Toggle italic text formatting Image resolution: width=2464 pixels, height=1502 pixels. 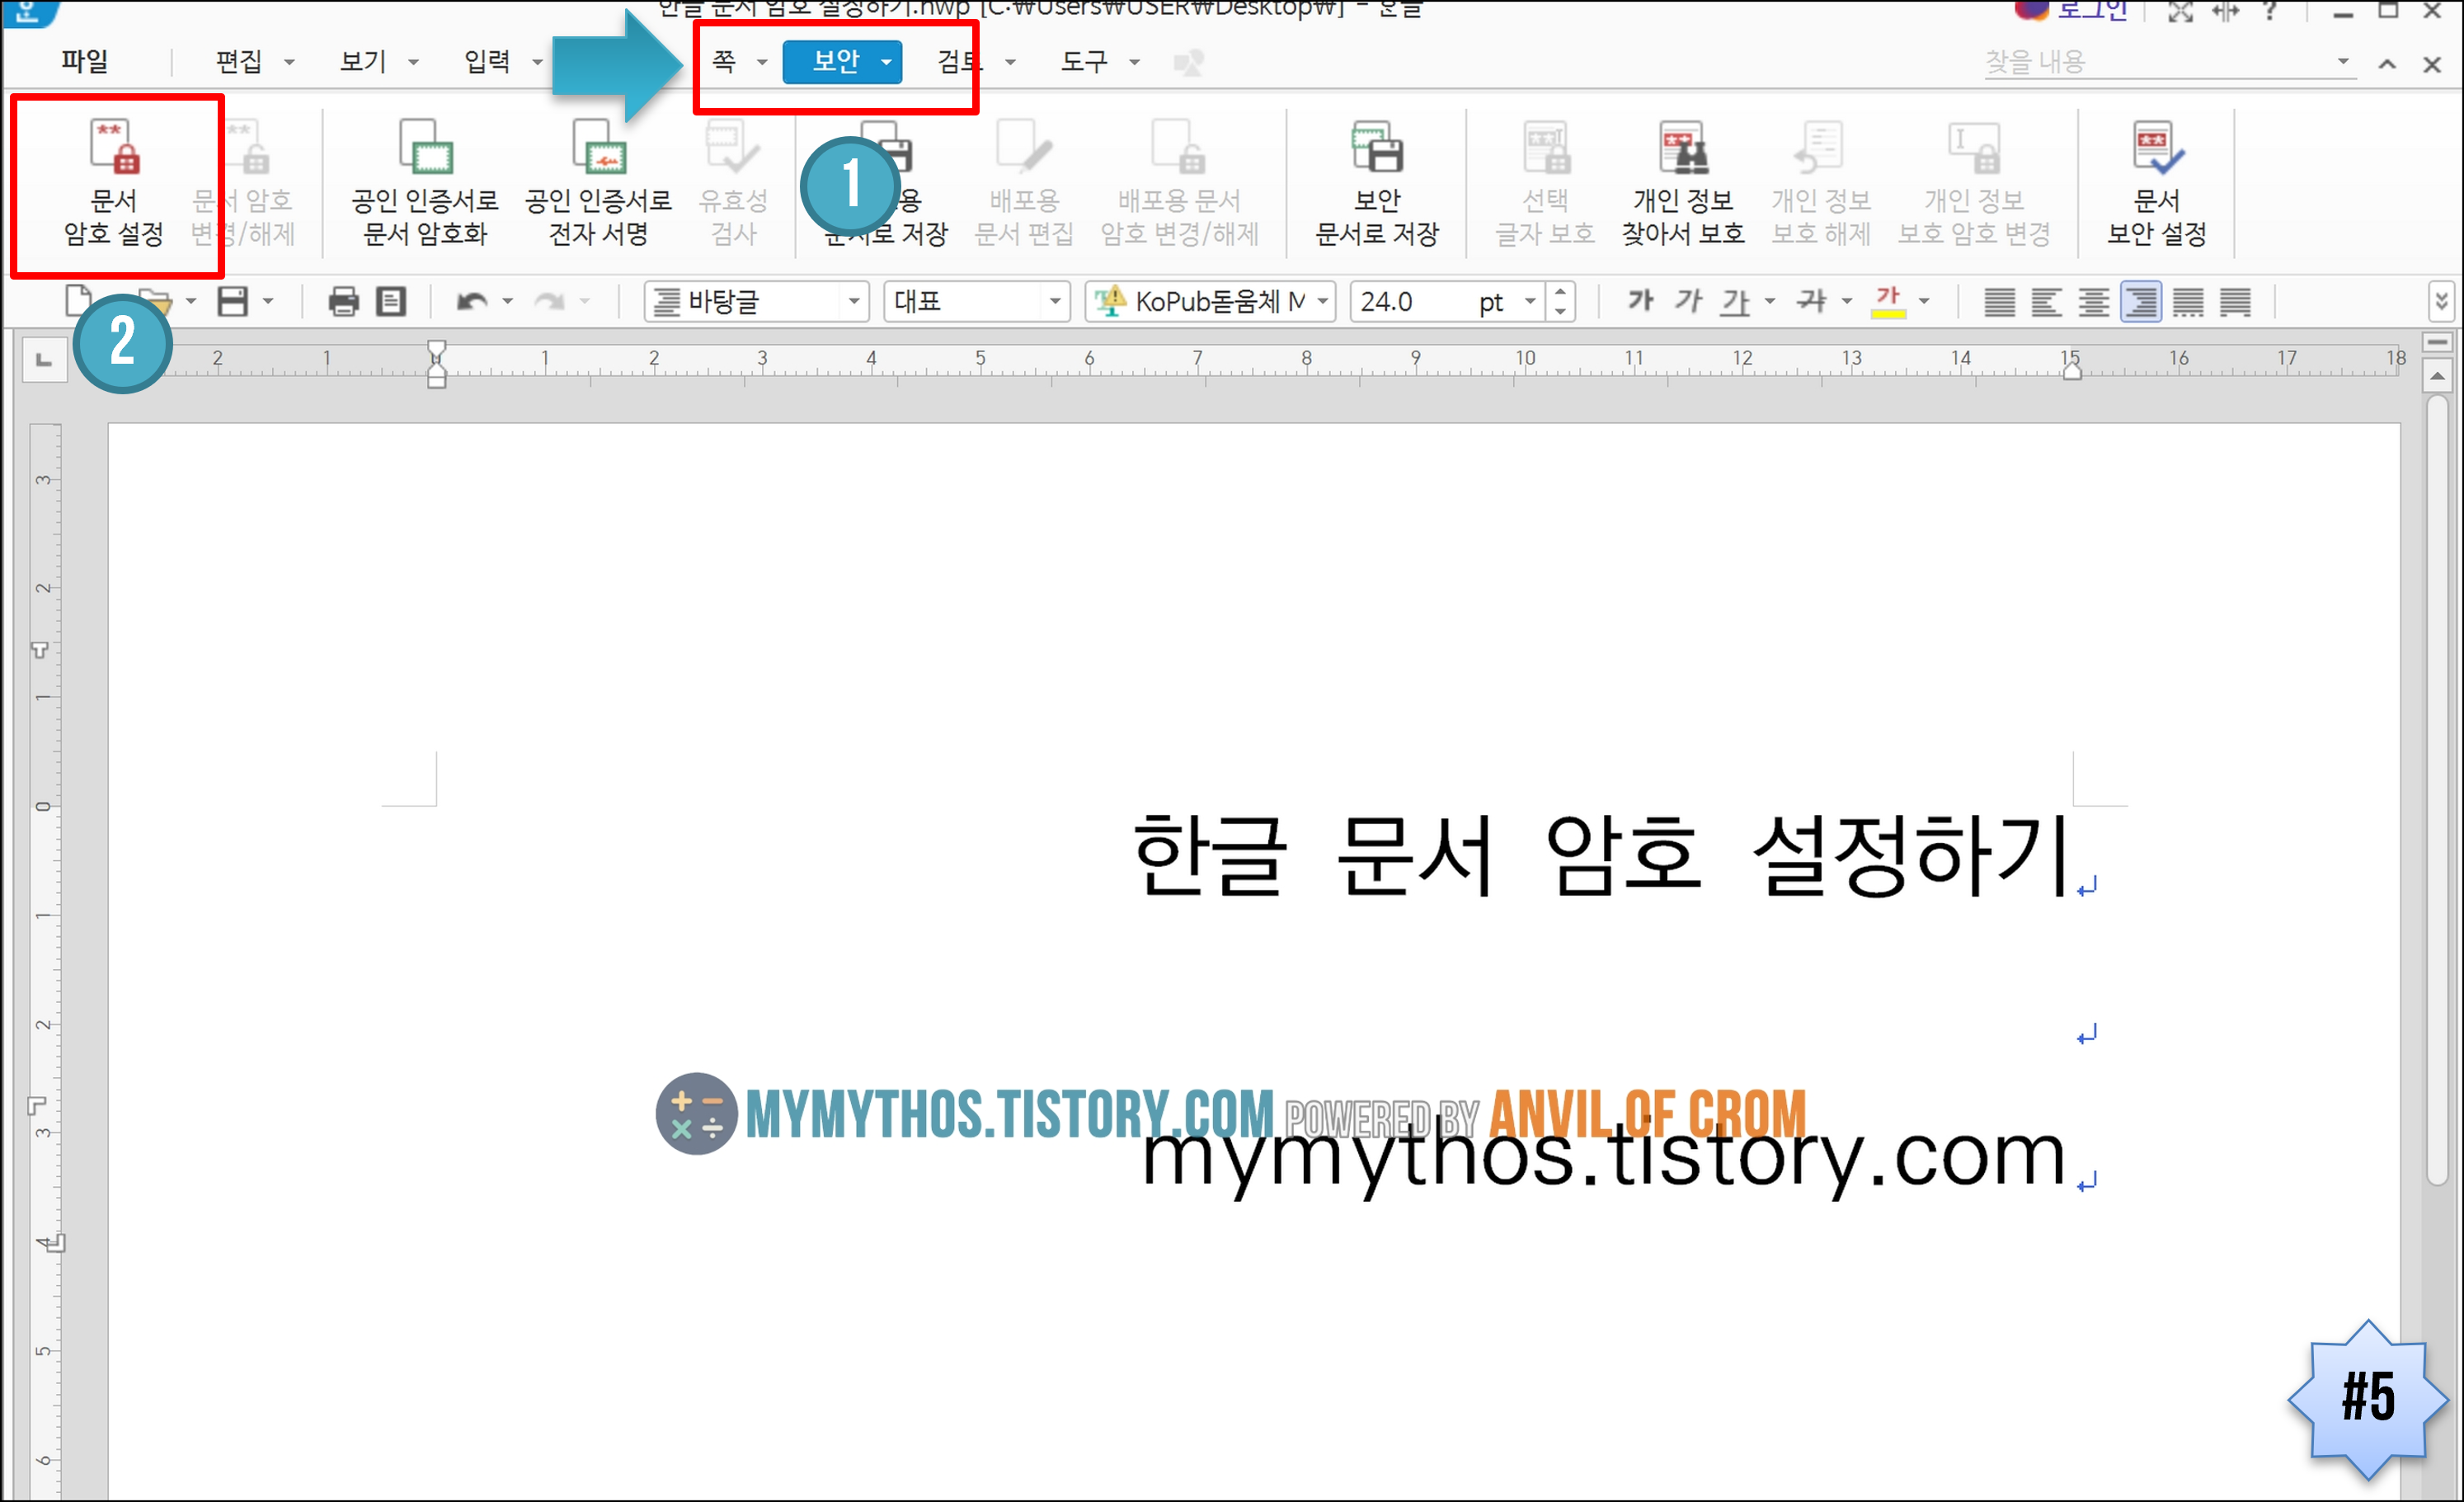click(1688, 301)
